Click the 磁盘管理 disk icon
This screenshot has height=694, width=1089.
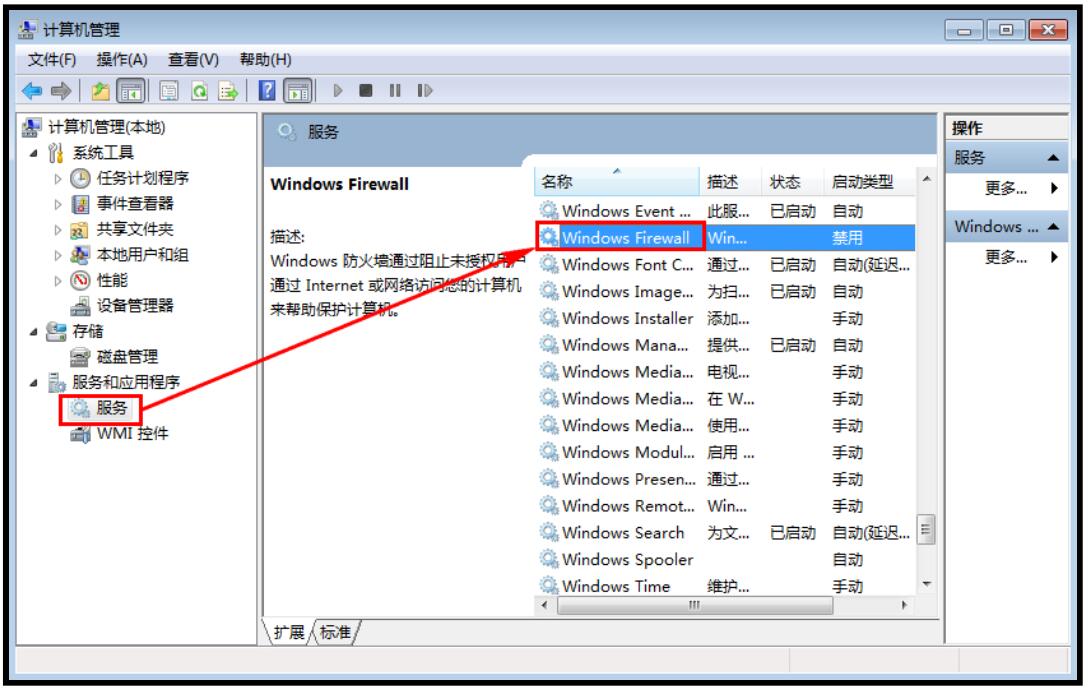[x=81, y=358]
